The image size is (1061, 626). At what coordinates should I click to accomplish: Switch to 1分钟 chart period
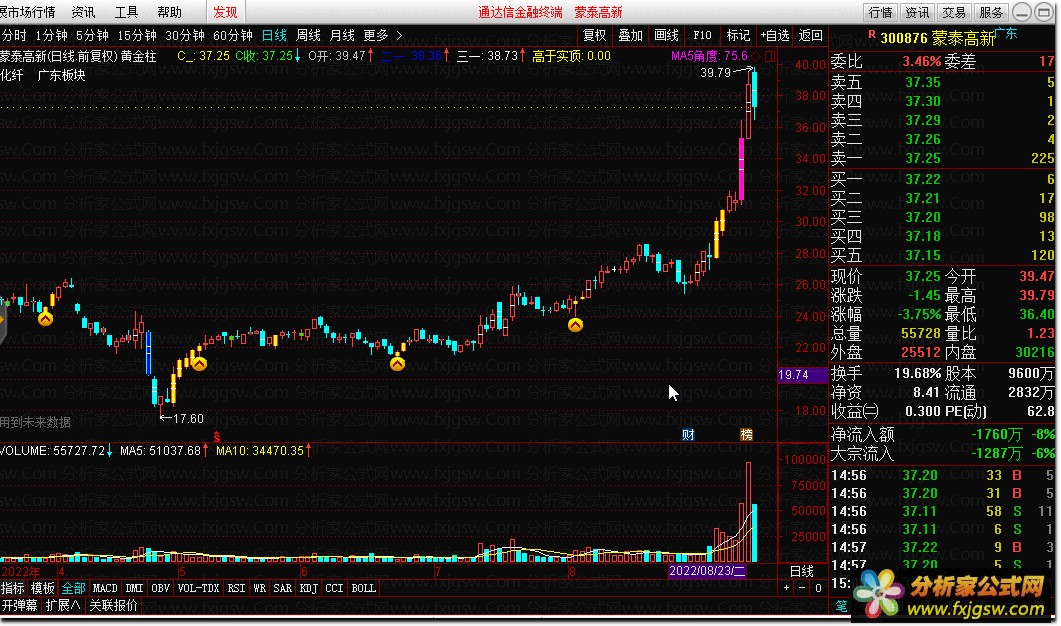point(51,35)
